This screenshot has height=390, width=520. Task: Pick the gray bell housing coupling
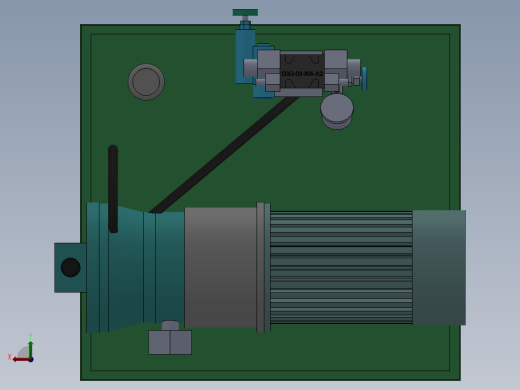point(221,267)
